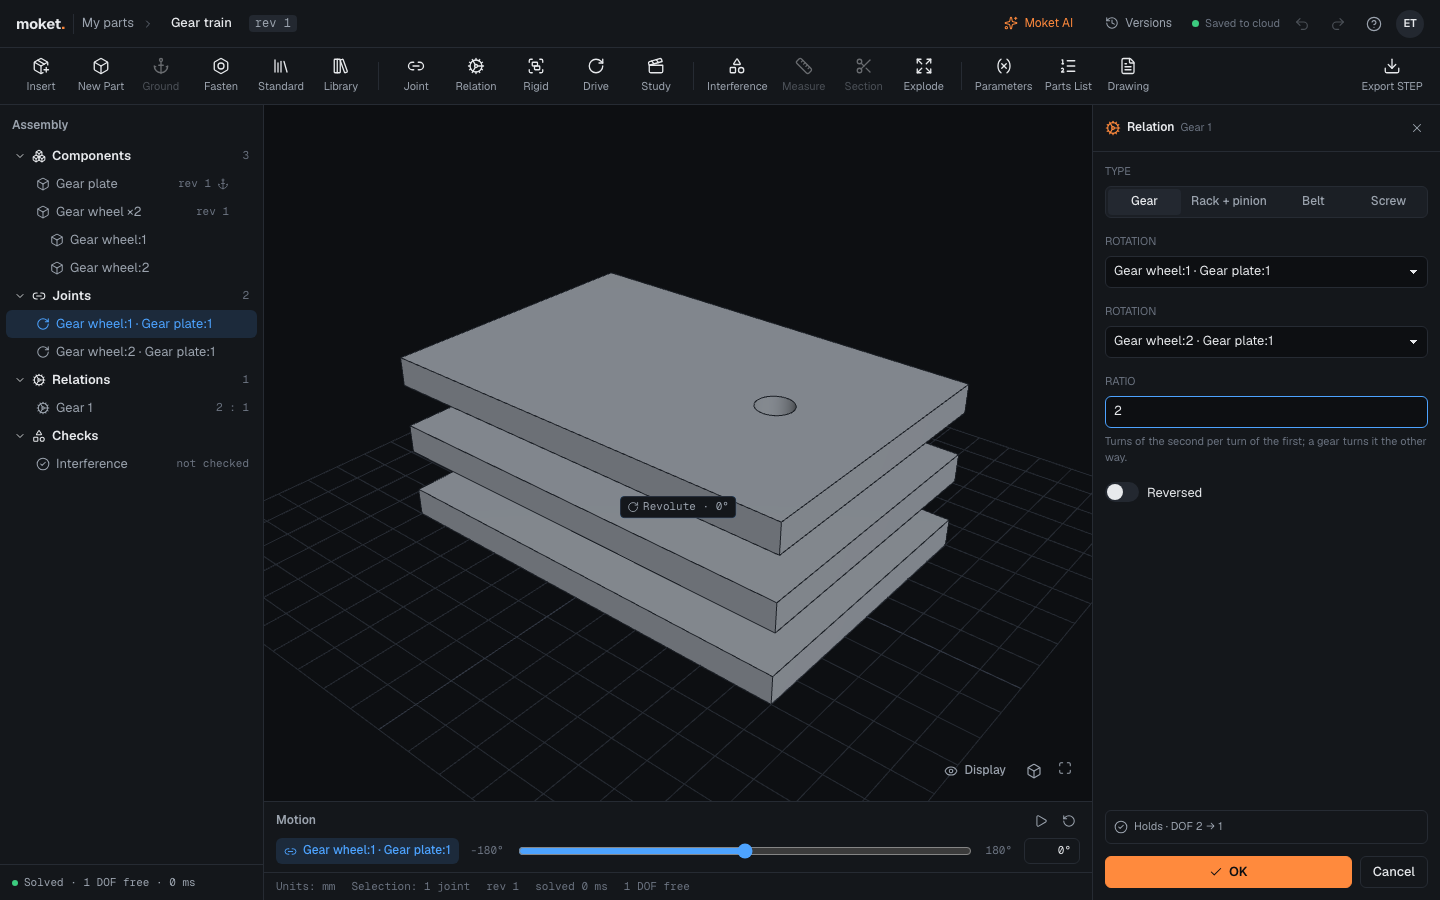
Task: Open the Drawing tool
Action: tap(1128, 75)
